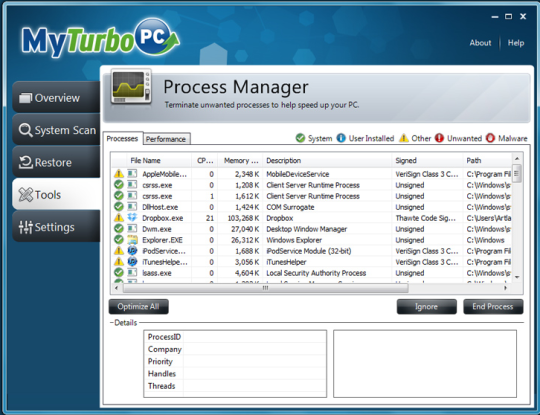This screenshot has height=415, width=540.
Task: Click the horizontal scrollbar thumb
Action: click(266, 288)
